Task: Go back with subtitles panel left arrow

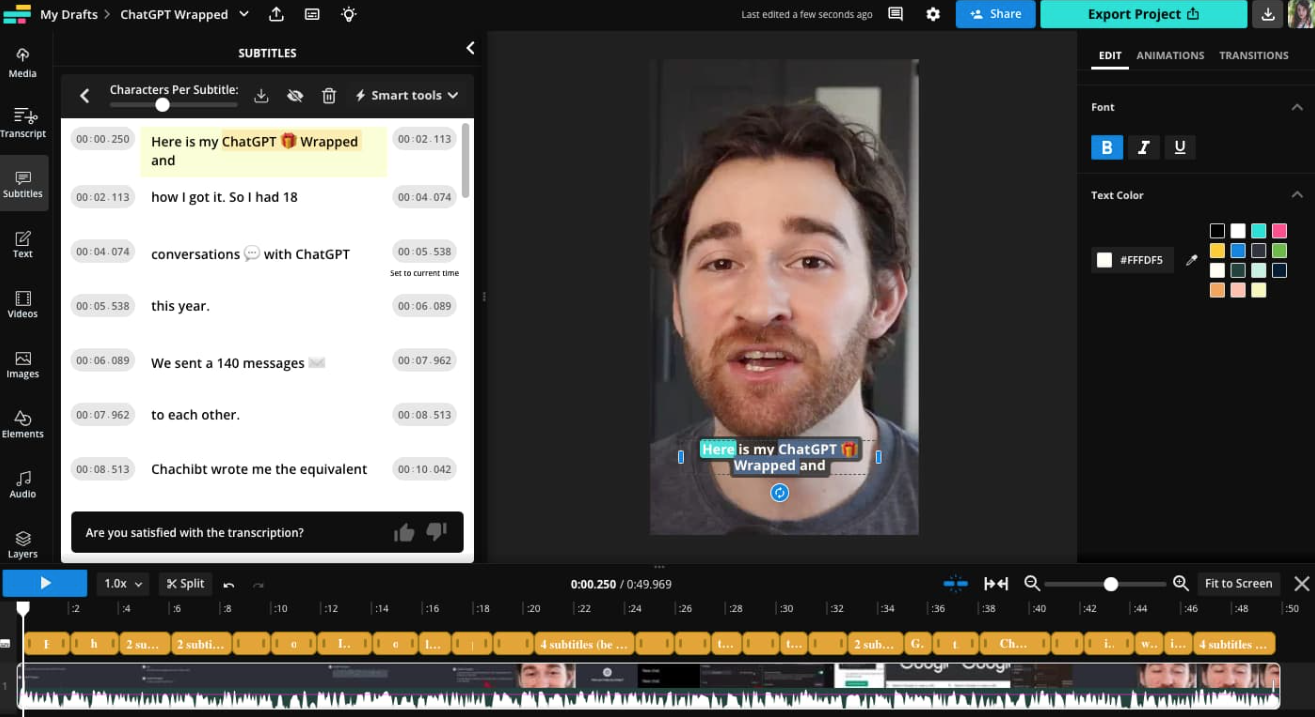Action: (x=85, y=95)
